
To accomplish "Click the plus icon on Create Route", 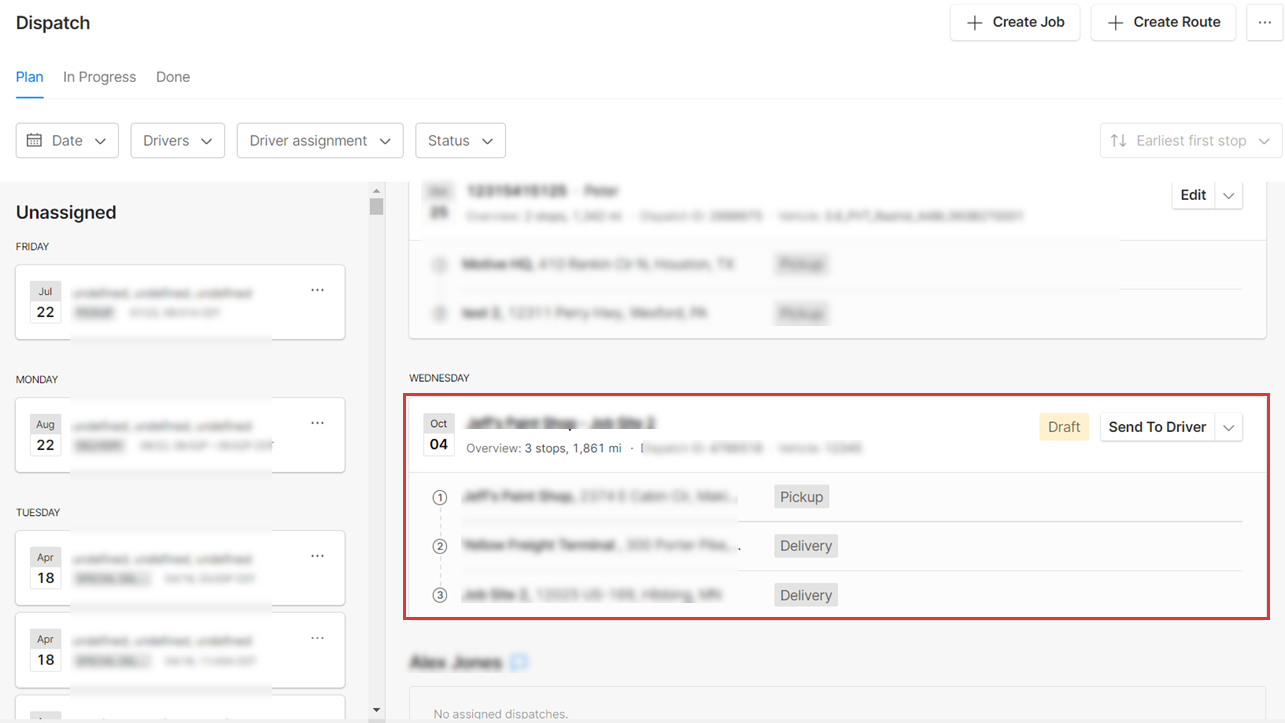I will (1115, 22).
